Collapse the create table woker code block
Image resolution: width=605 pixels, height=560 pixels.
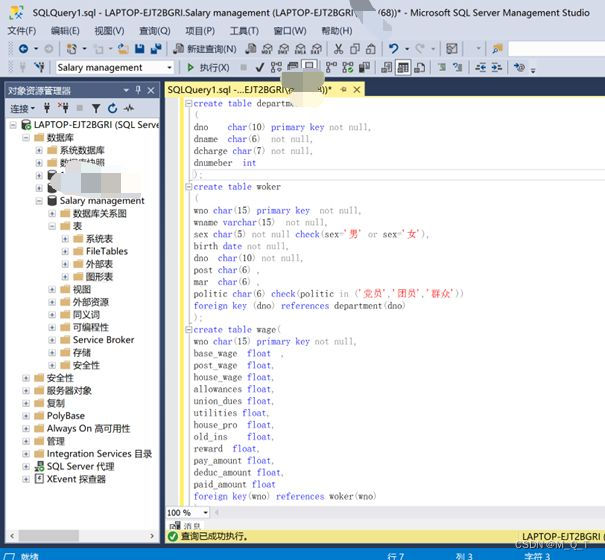tap(189, 187)
